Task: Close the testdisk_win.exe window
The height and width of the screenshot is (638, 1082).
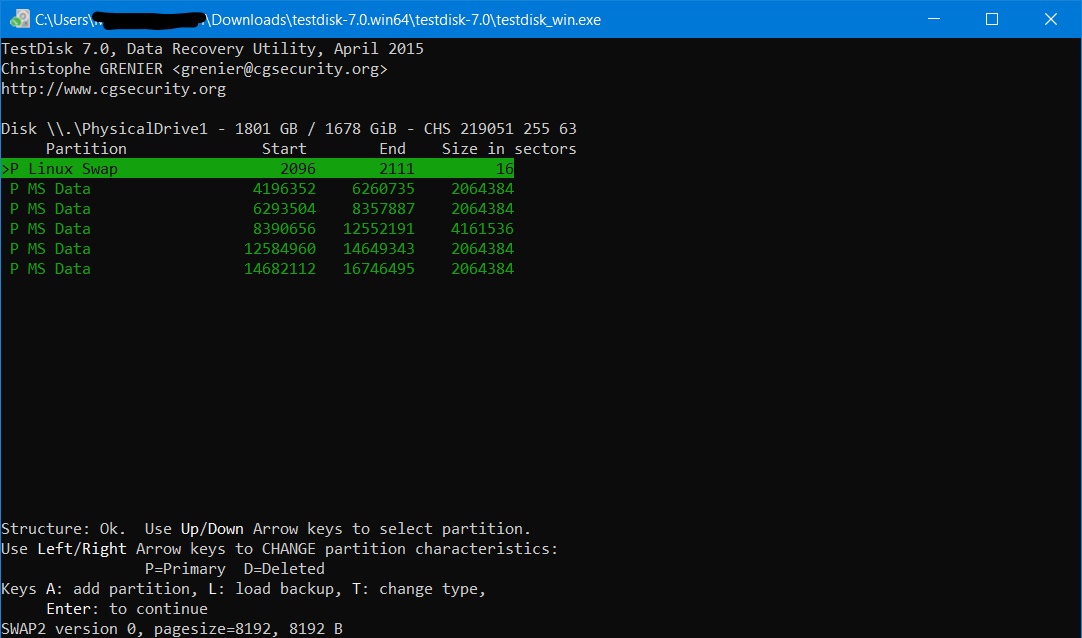Action: coord(1050,19)
